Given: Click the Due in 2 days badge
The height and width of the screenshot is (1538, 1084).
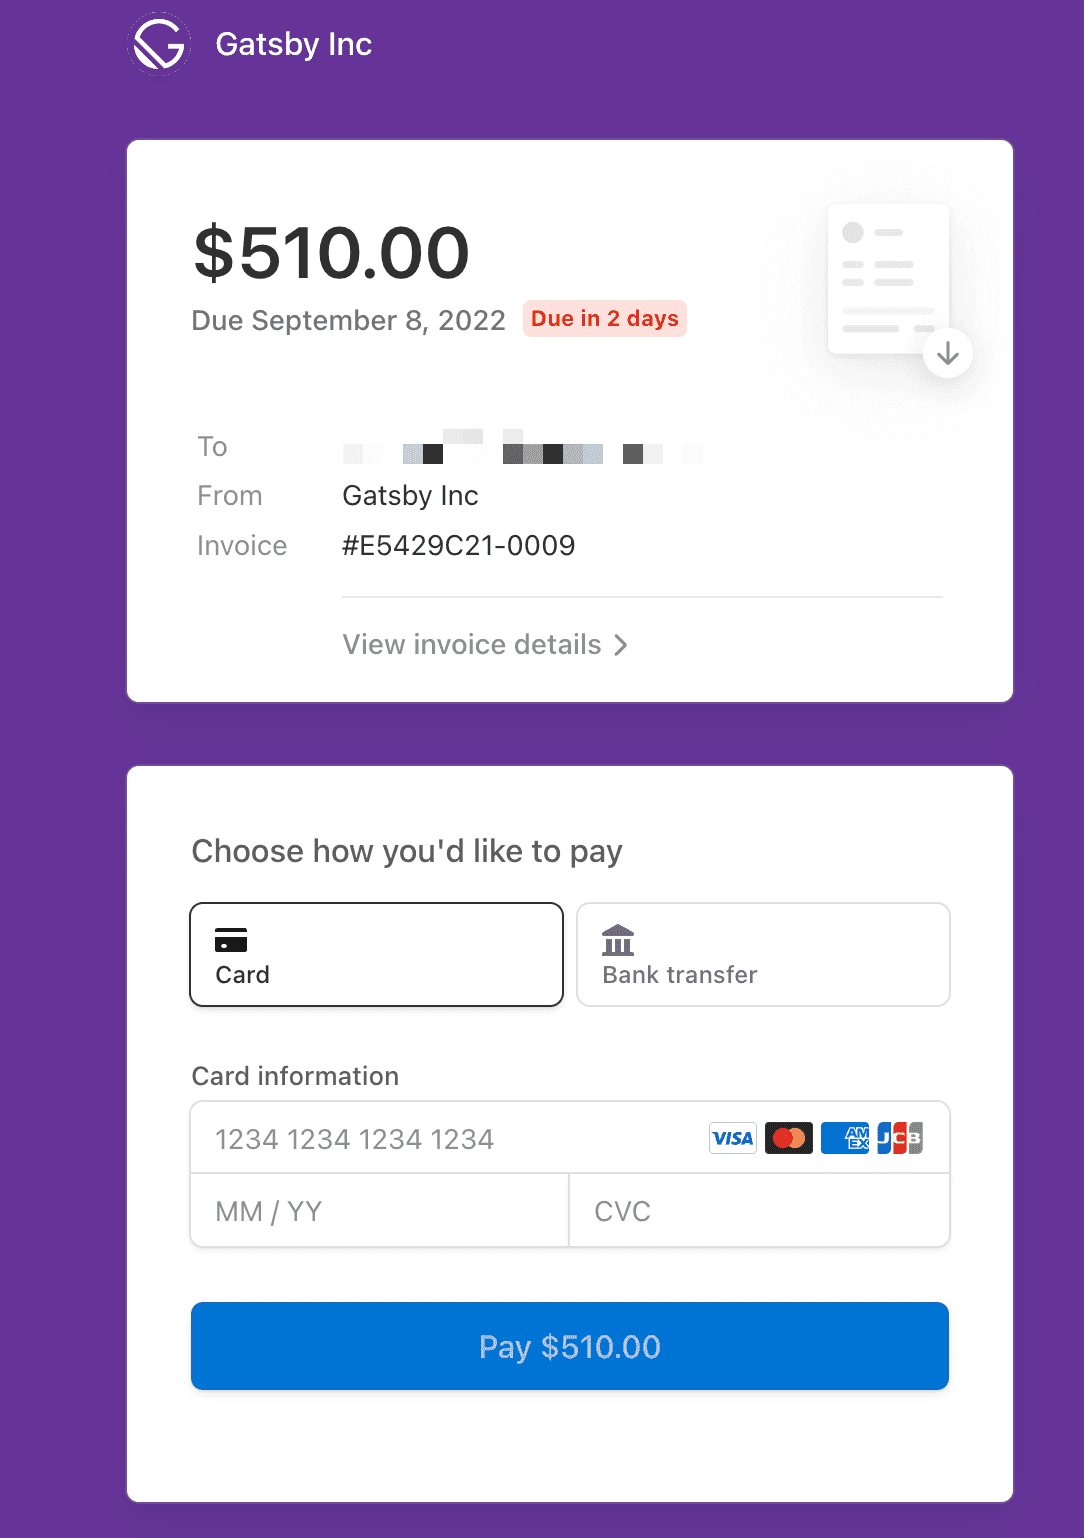Looking at the screenshot, I should coord(605,319).
